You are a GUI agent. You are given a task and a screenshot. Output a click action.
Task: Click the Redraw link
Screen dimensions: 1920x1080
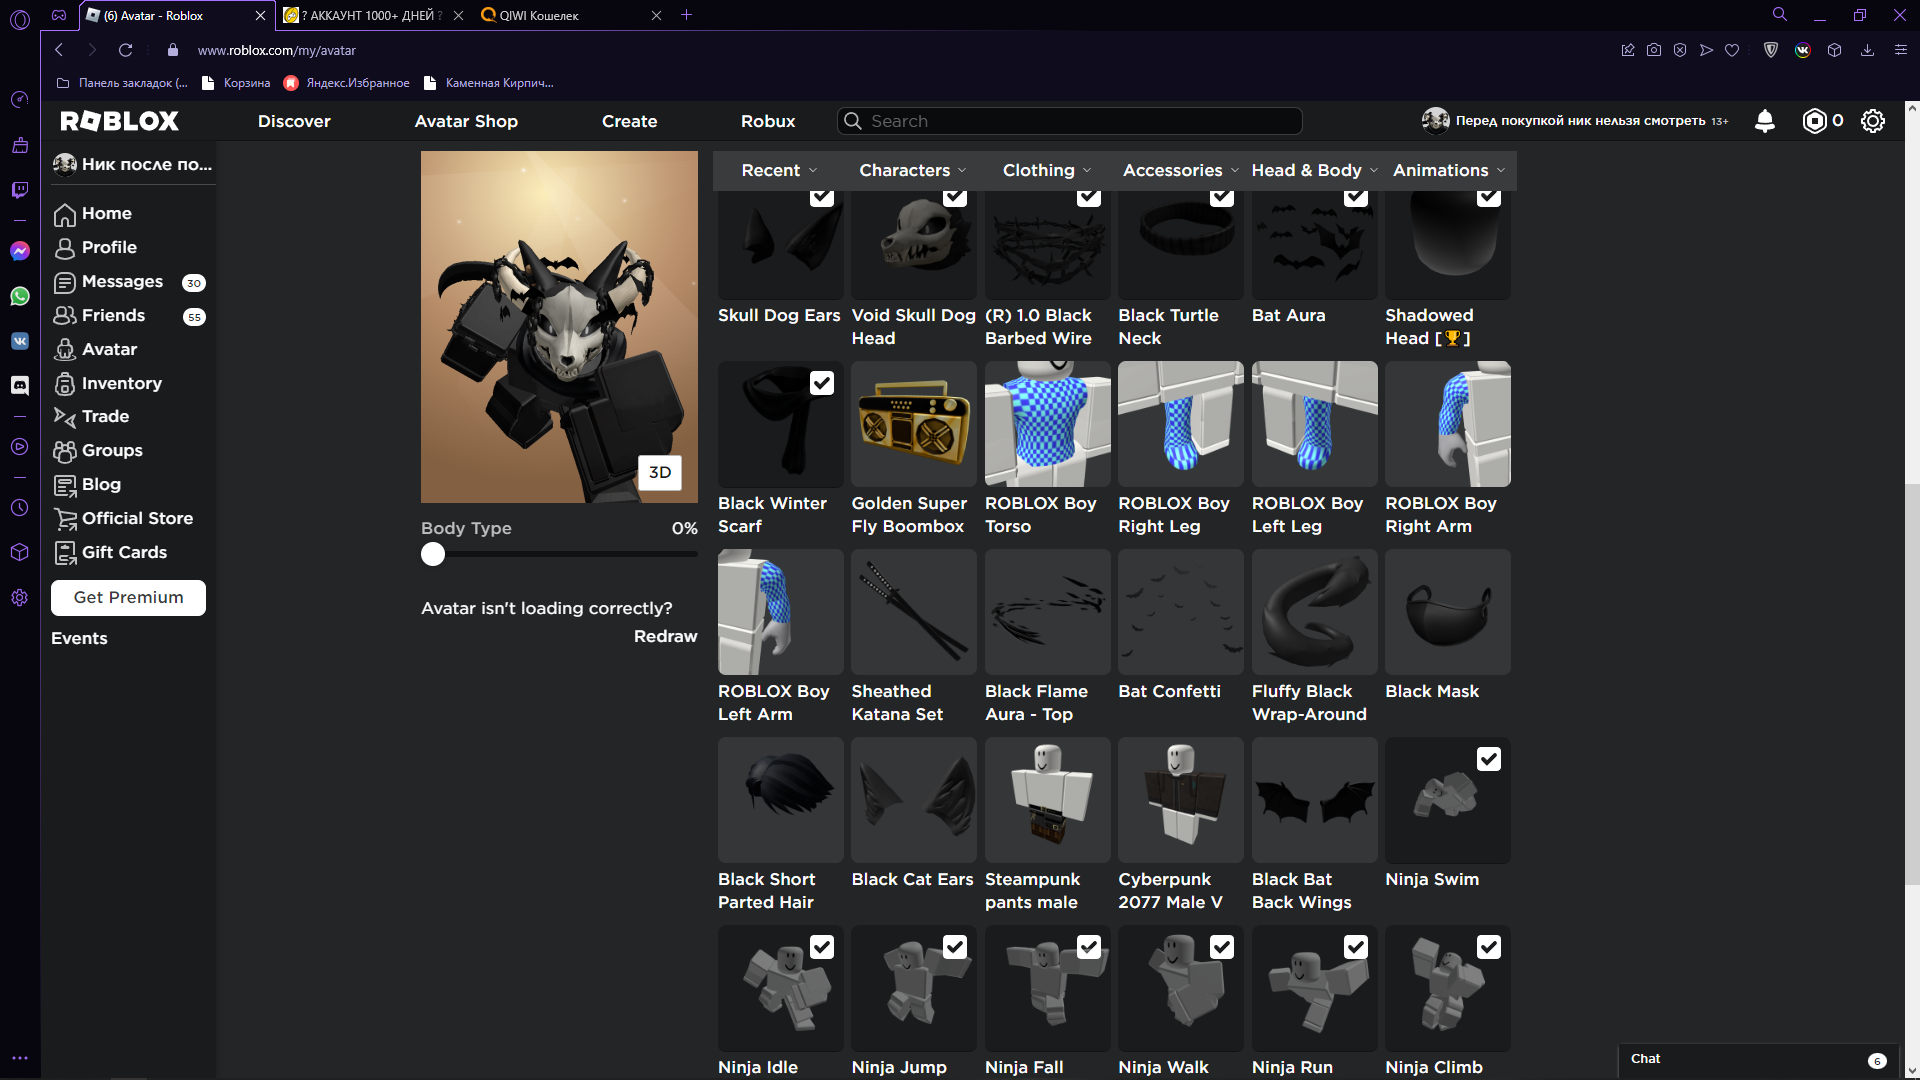coord(665,636)
